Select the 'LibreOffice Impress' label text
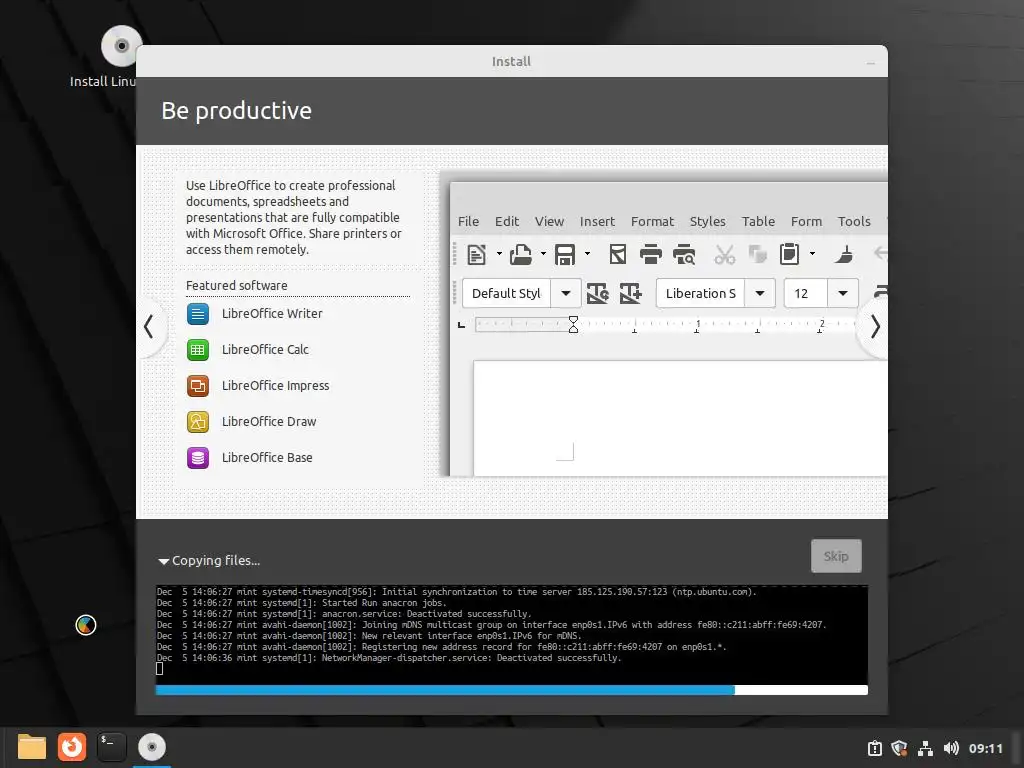Screen dimensions: 1024x768 275,385
